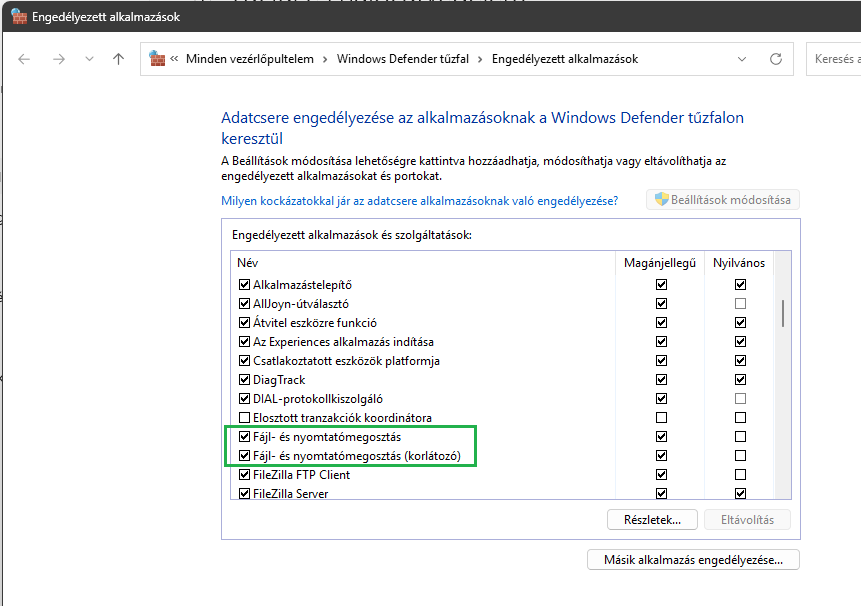Click Másik alkalmazás engedélyezése... button

point(693,560)
